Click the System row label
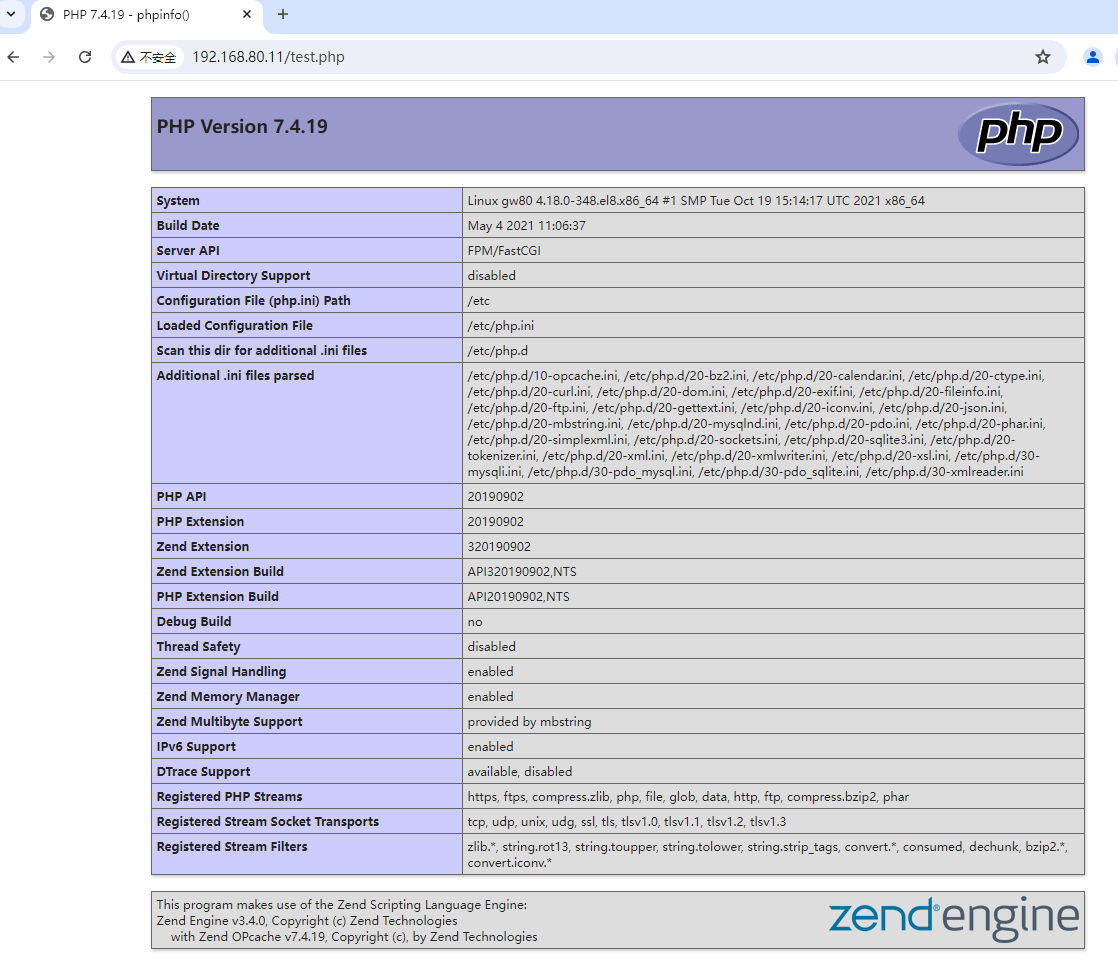 (178, 201)
